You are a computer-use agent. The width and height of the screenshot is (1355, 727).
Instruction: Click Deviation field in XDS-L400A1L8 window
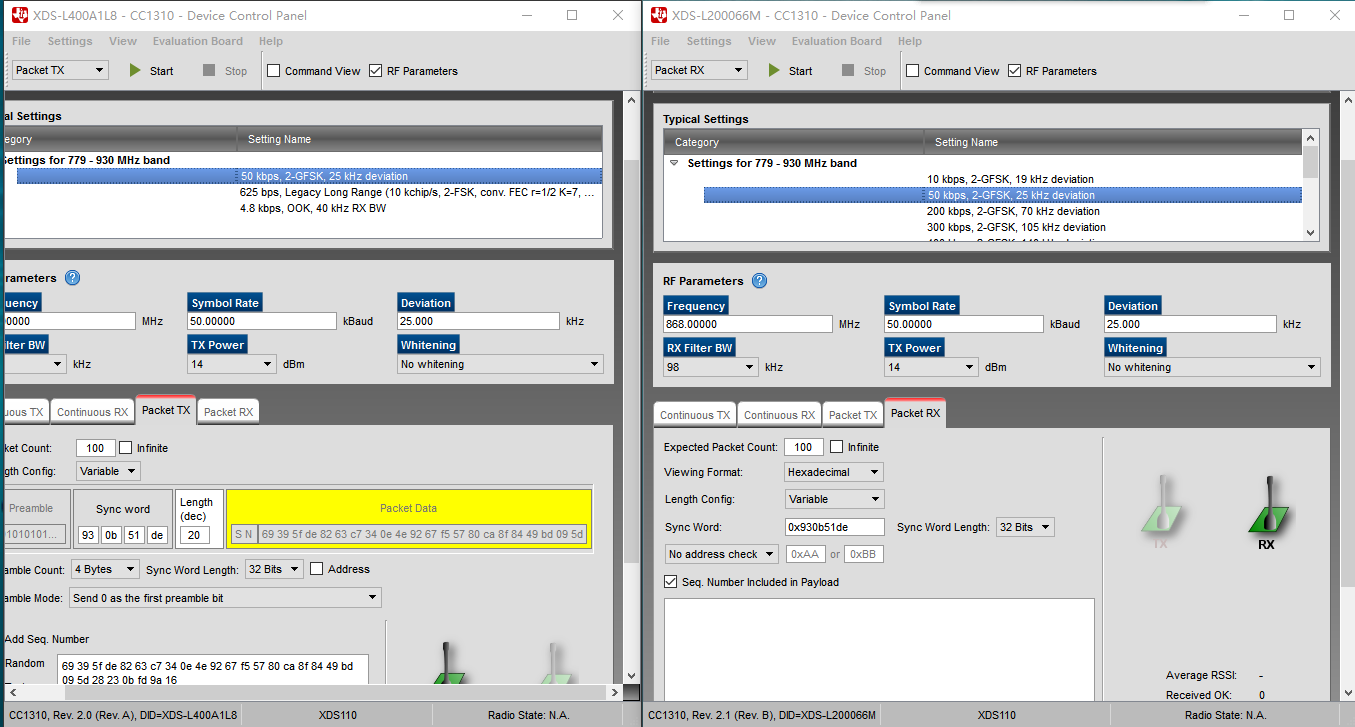(478, 321)
